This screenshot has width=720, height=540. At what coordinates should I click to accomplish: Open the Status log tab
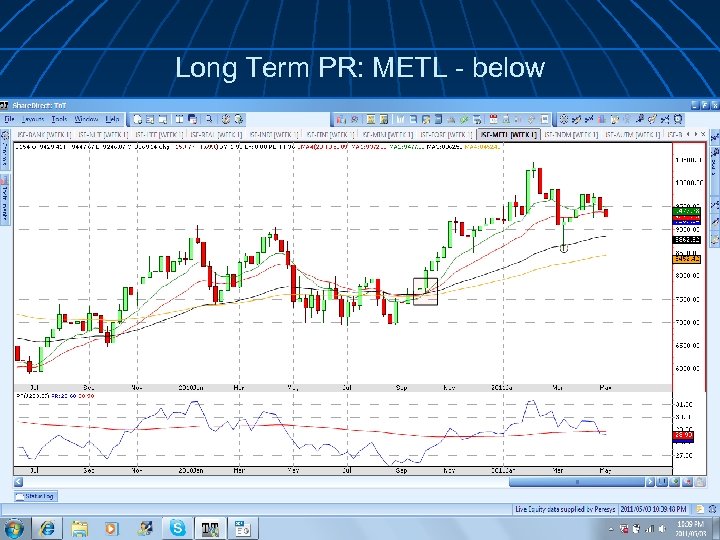coord(36,496)
